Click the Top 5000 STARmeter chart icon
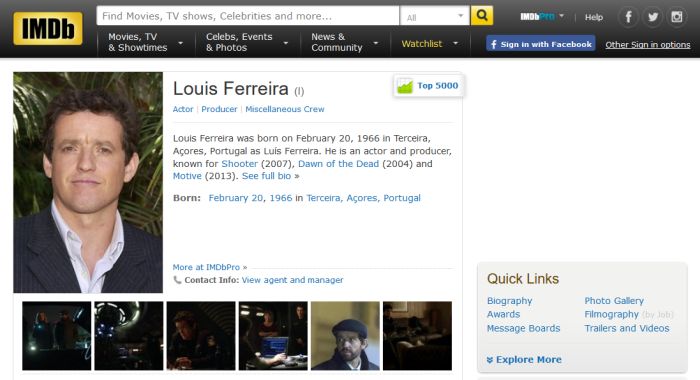 coord(405,86)
